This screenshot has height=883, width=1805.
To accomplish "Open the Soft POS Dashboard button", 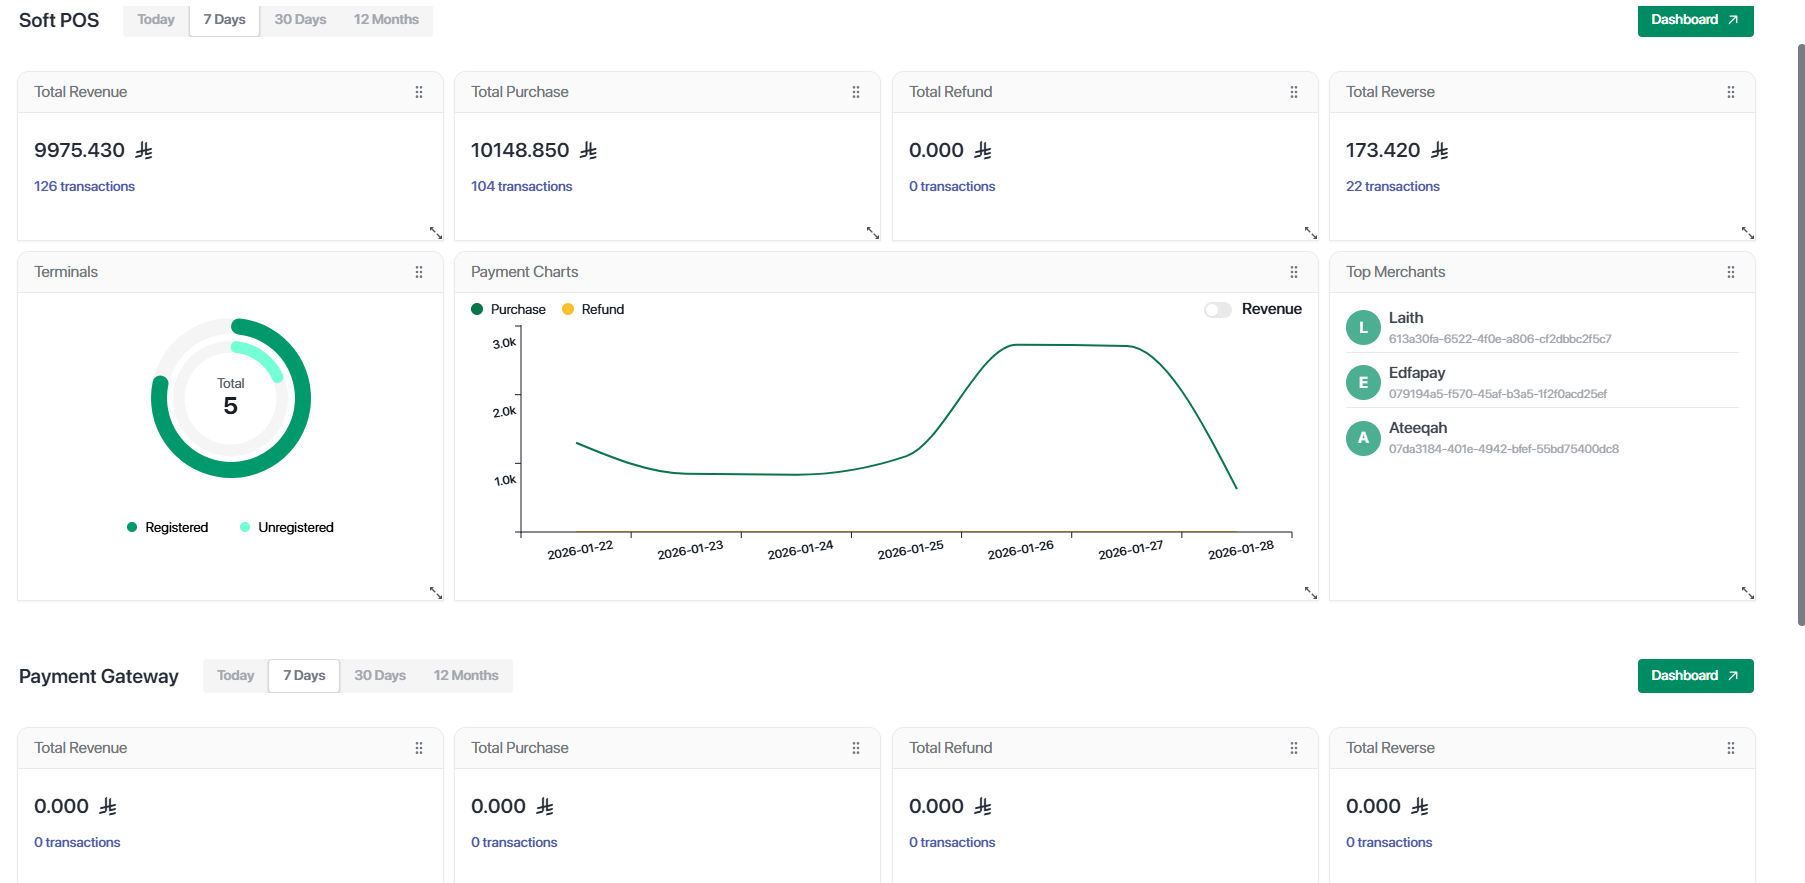I will point(1695,20).
